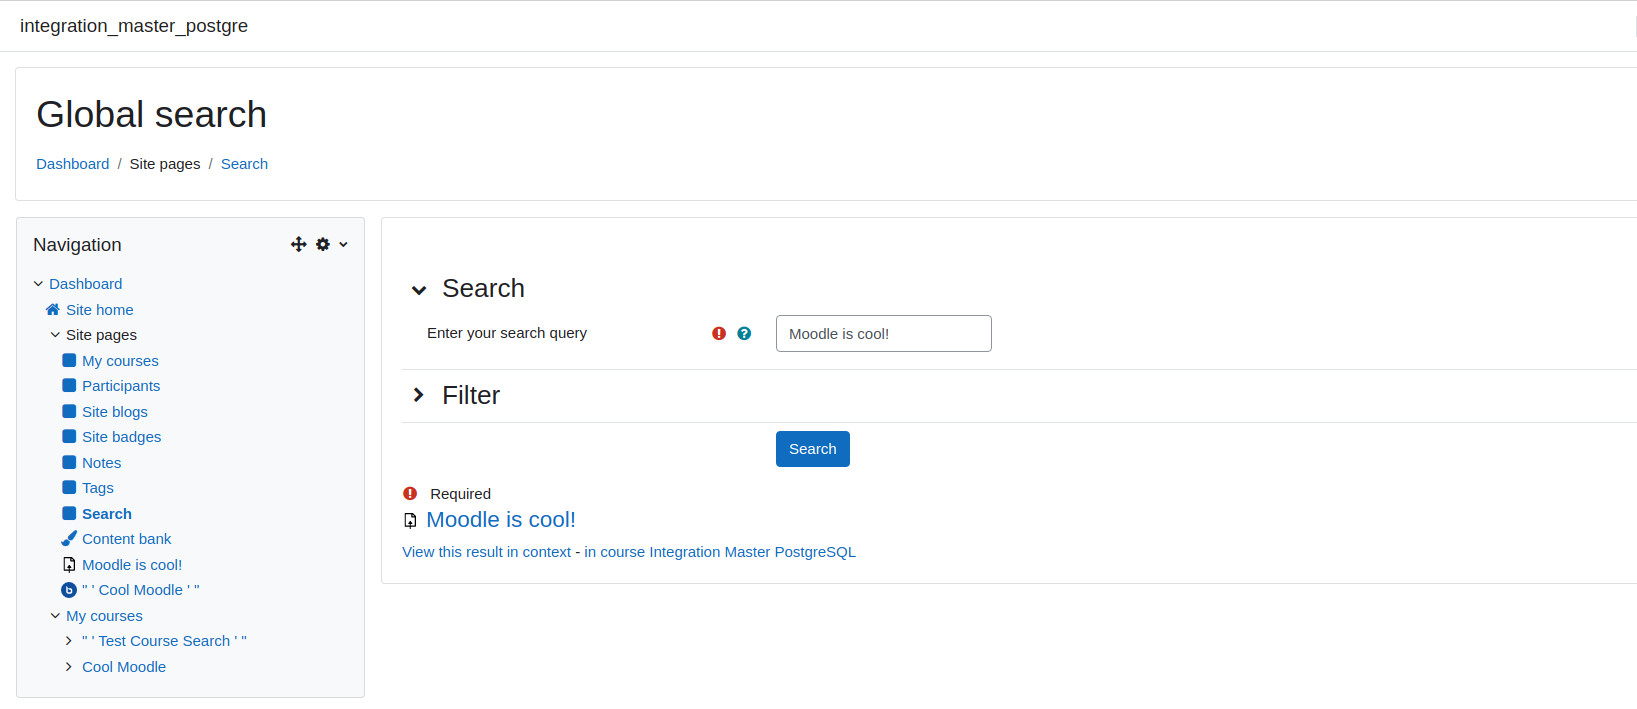Open Tags in the Navigation tree
Image resolution: width=1637 pixels, height=709 pixels.
point(98,488)
